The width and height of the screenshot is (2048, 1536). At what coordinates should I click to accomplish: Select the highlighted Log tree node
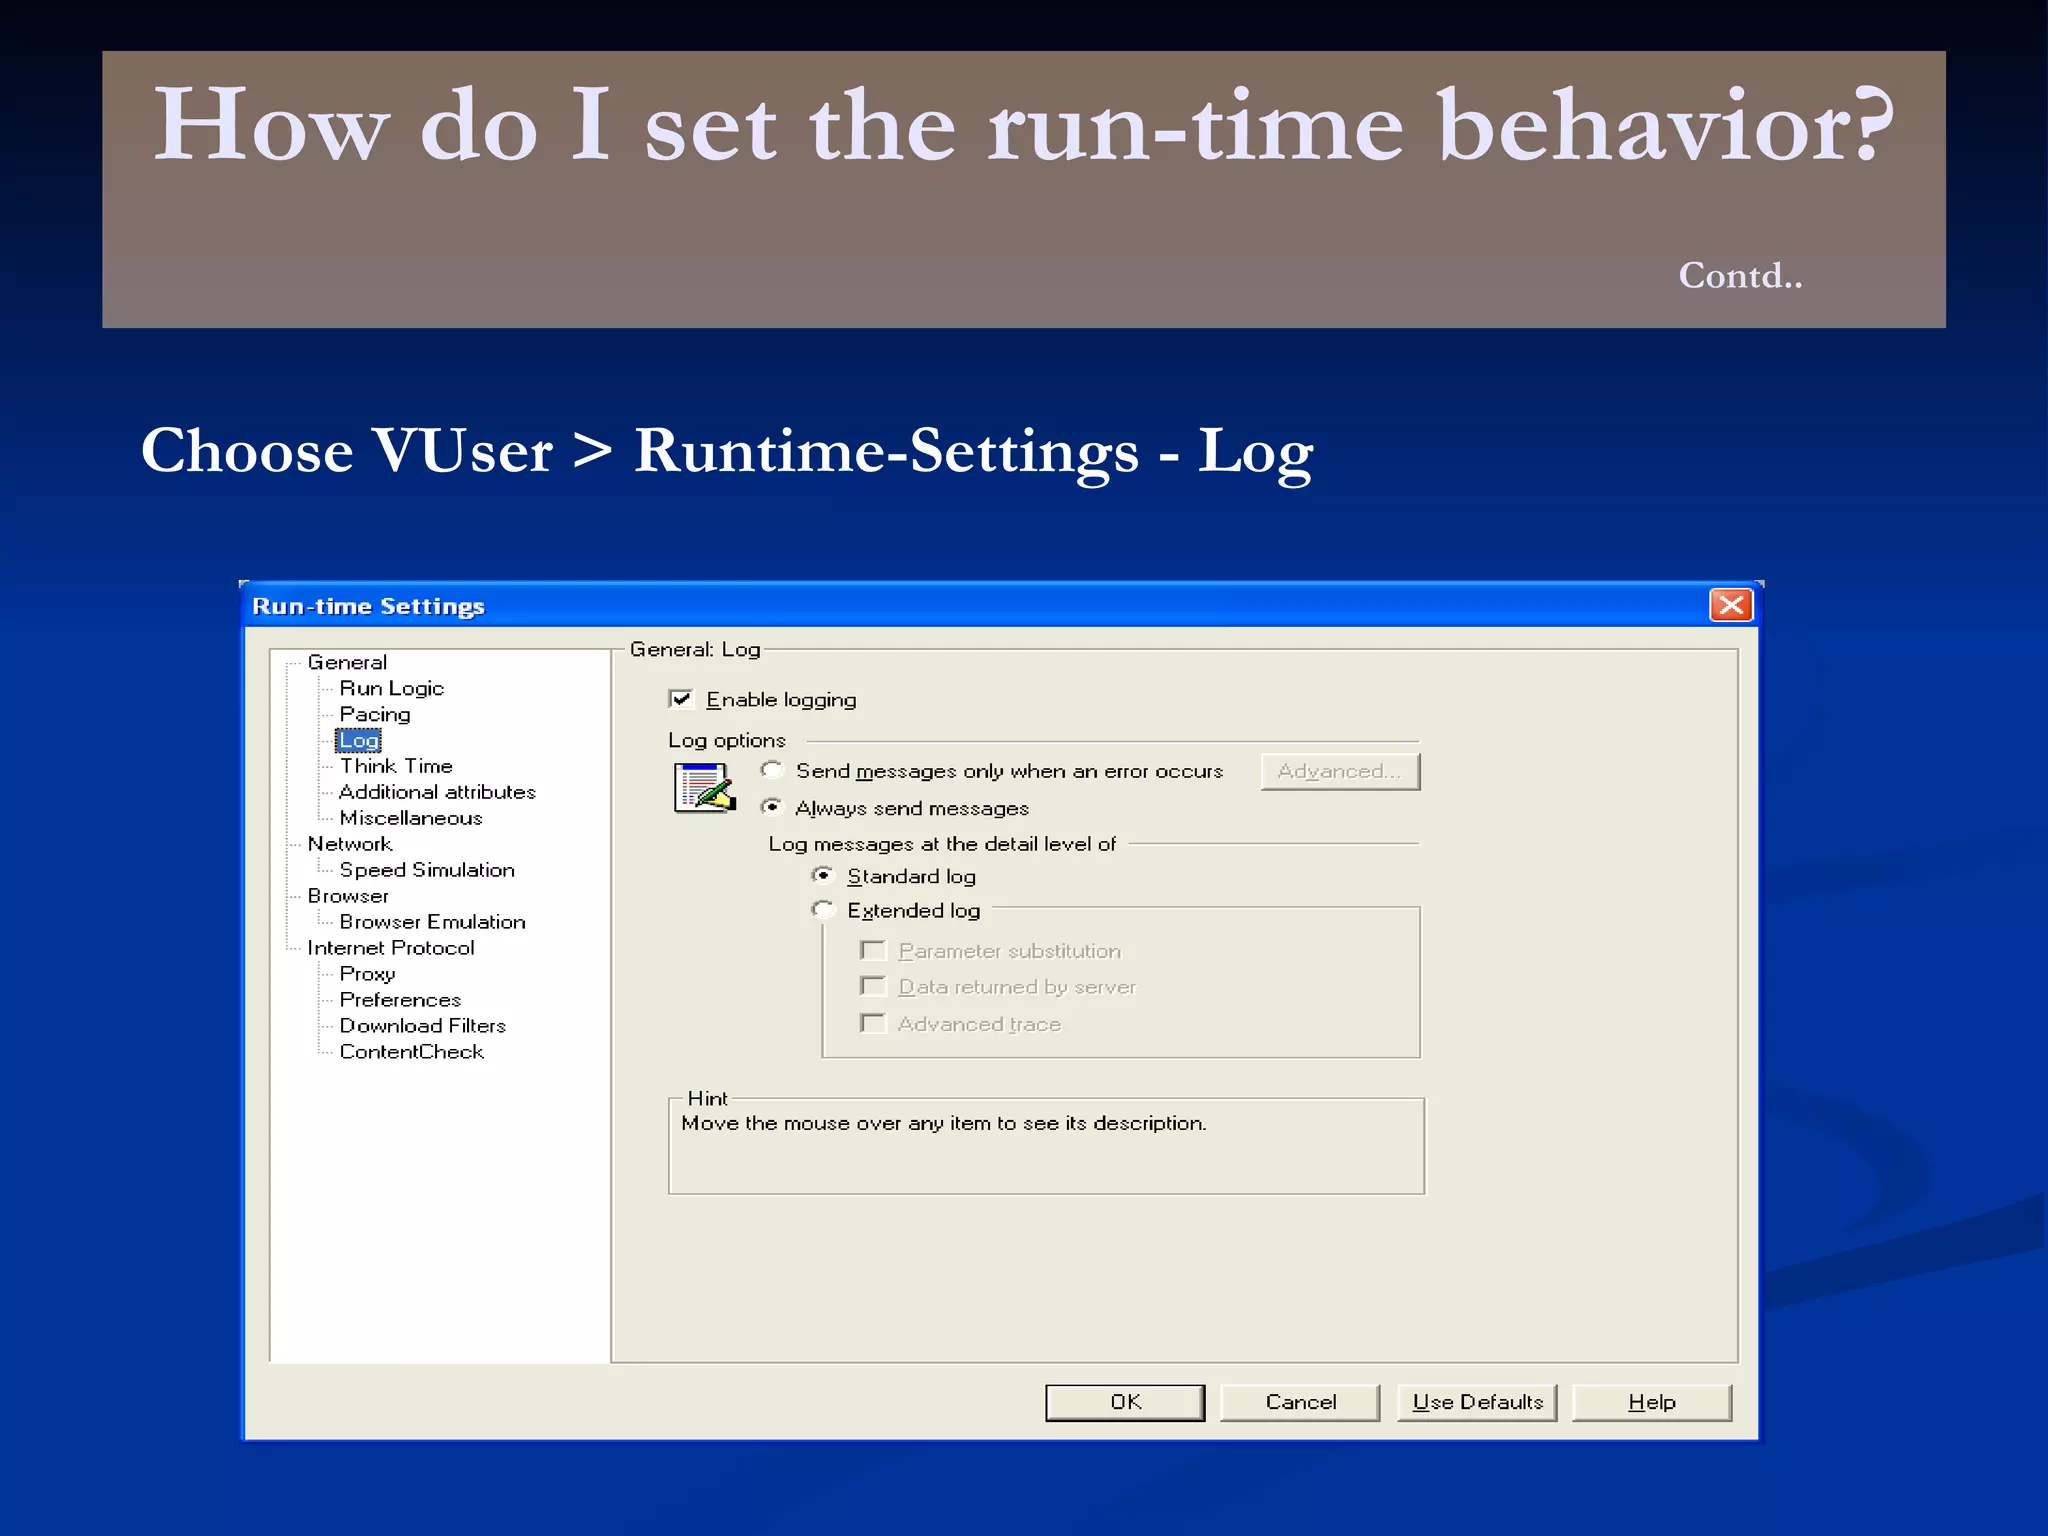click(x=359, y=740)
